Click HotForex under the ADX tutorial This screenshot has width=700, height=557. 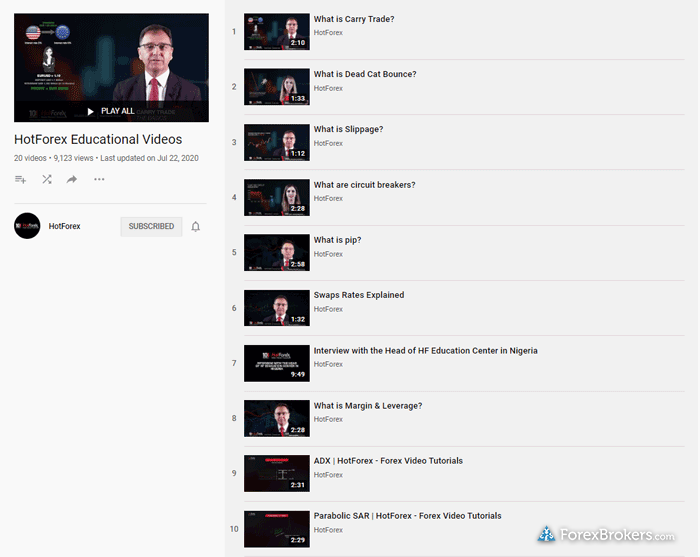tap(328, 475)
